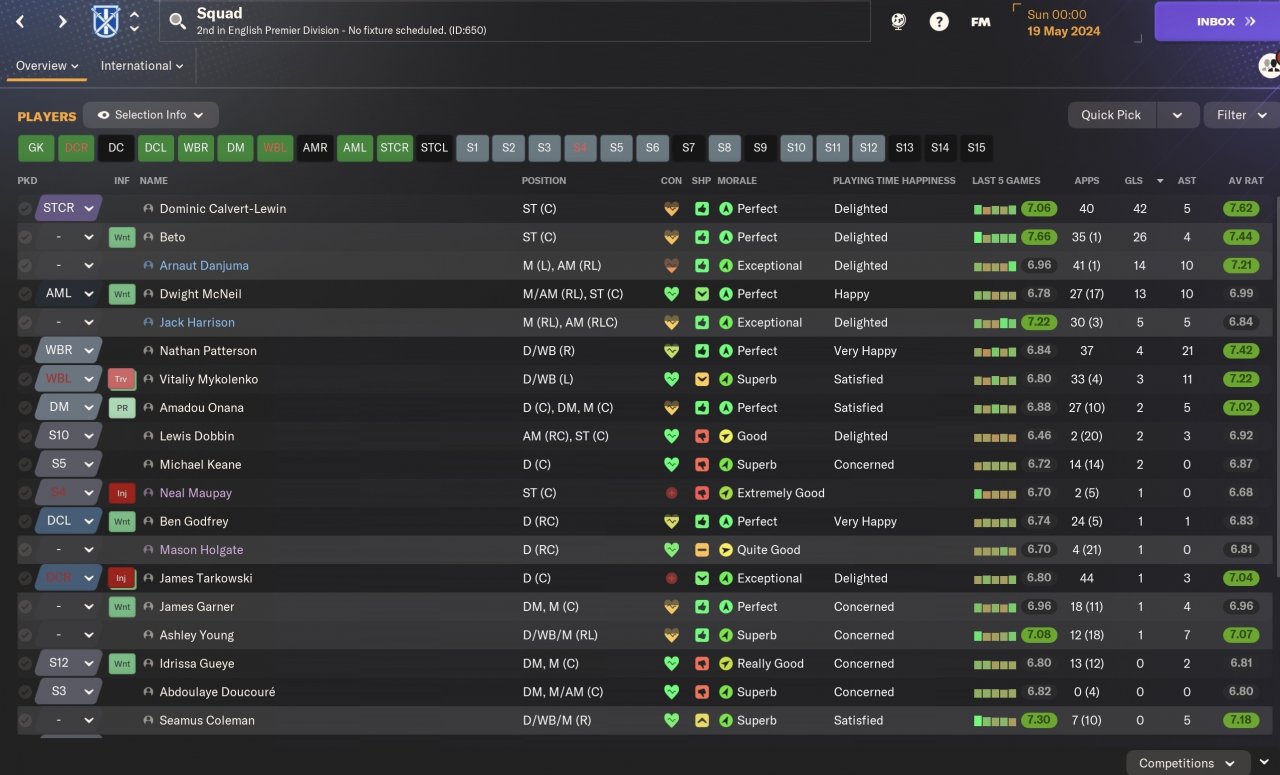Sort players by the AV RAT column header
Image resolution: width=1280 pixels, height=775 pixels.
[1246, 181]
